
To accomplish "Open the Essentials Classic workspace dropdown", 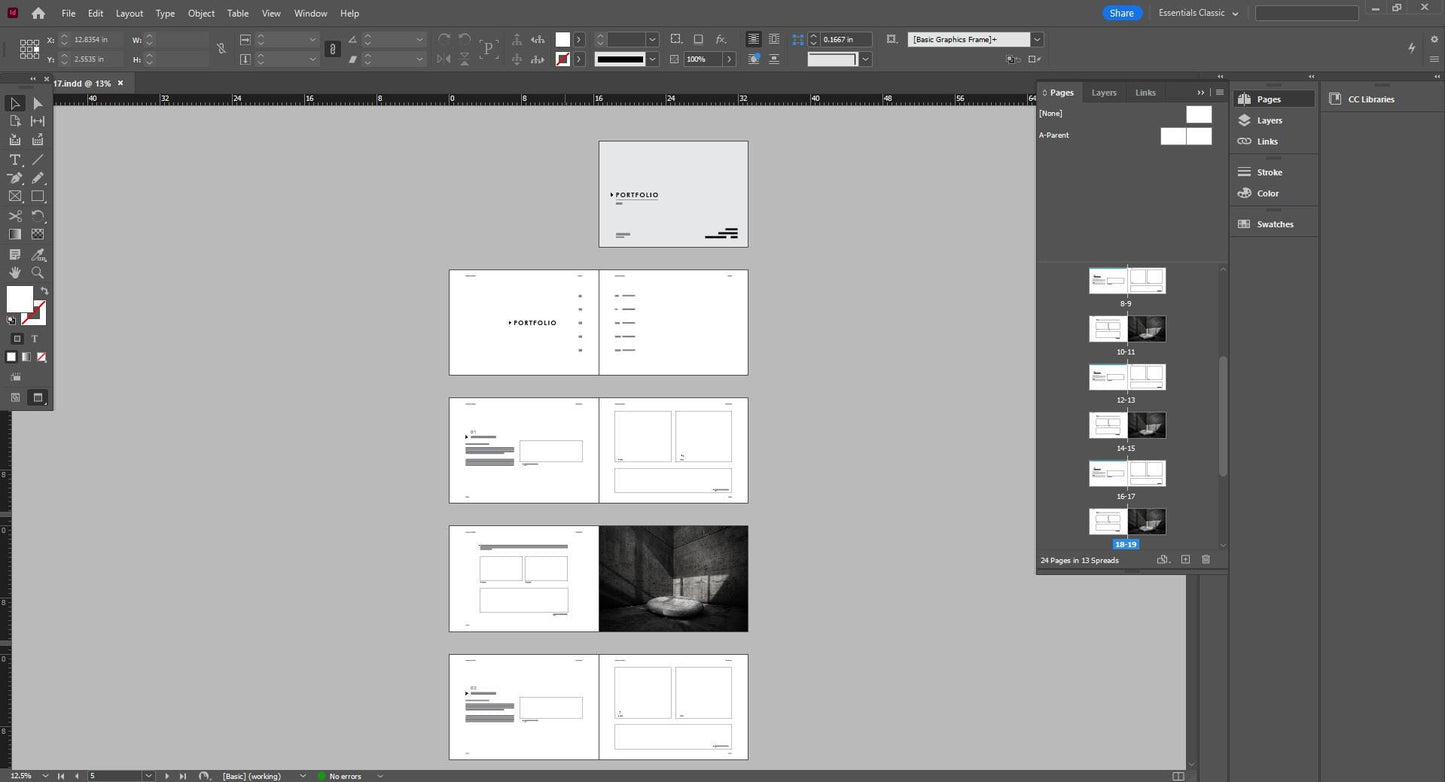I will click(x=1198, y=13).
